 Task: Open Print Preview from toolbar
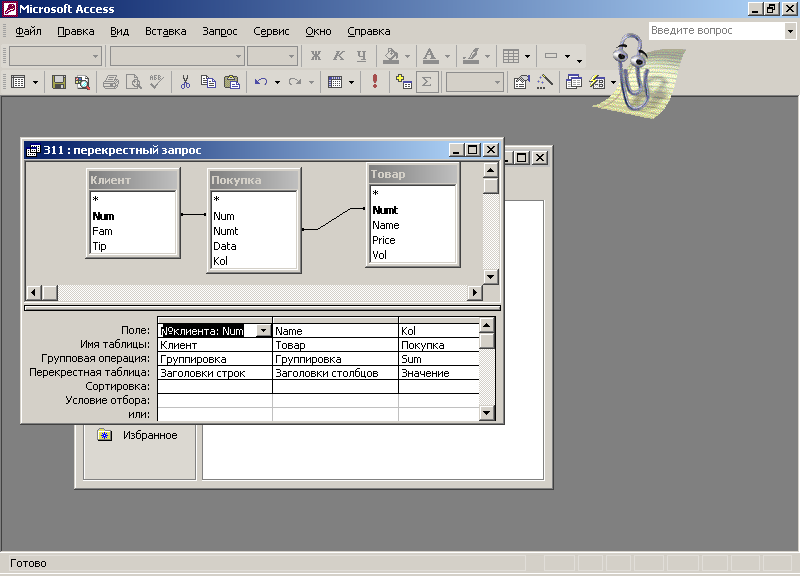(x=134, y=82)
